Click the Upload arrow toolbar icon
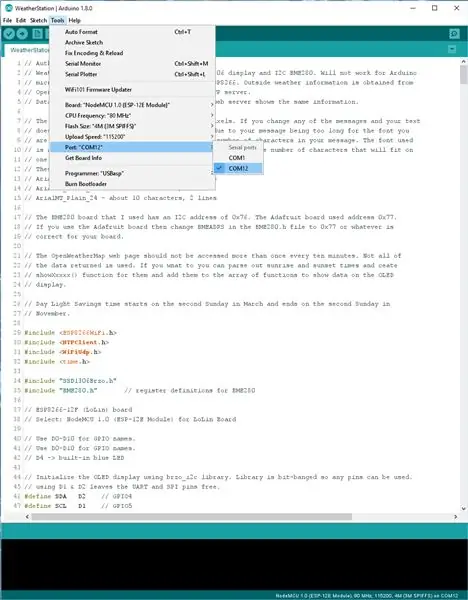The width and height of the screenshot is (468, 600). pos(22,34)
